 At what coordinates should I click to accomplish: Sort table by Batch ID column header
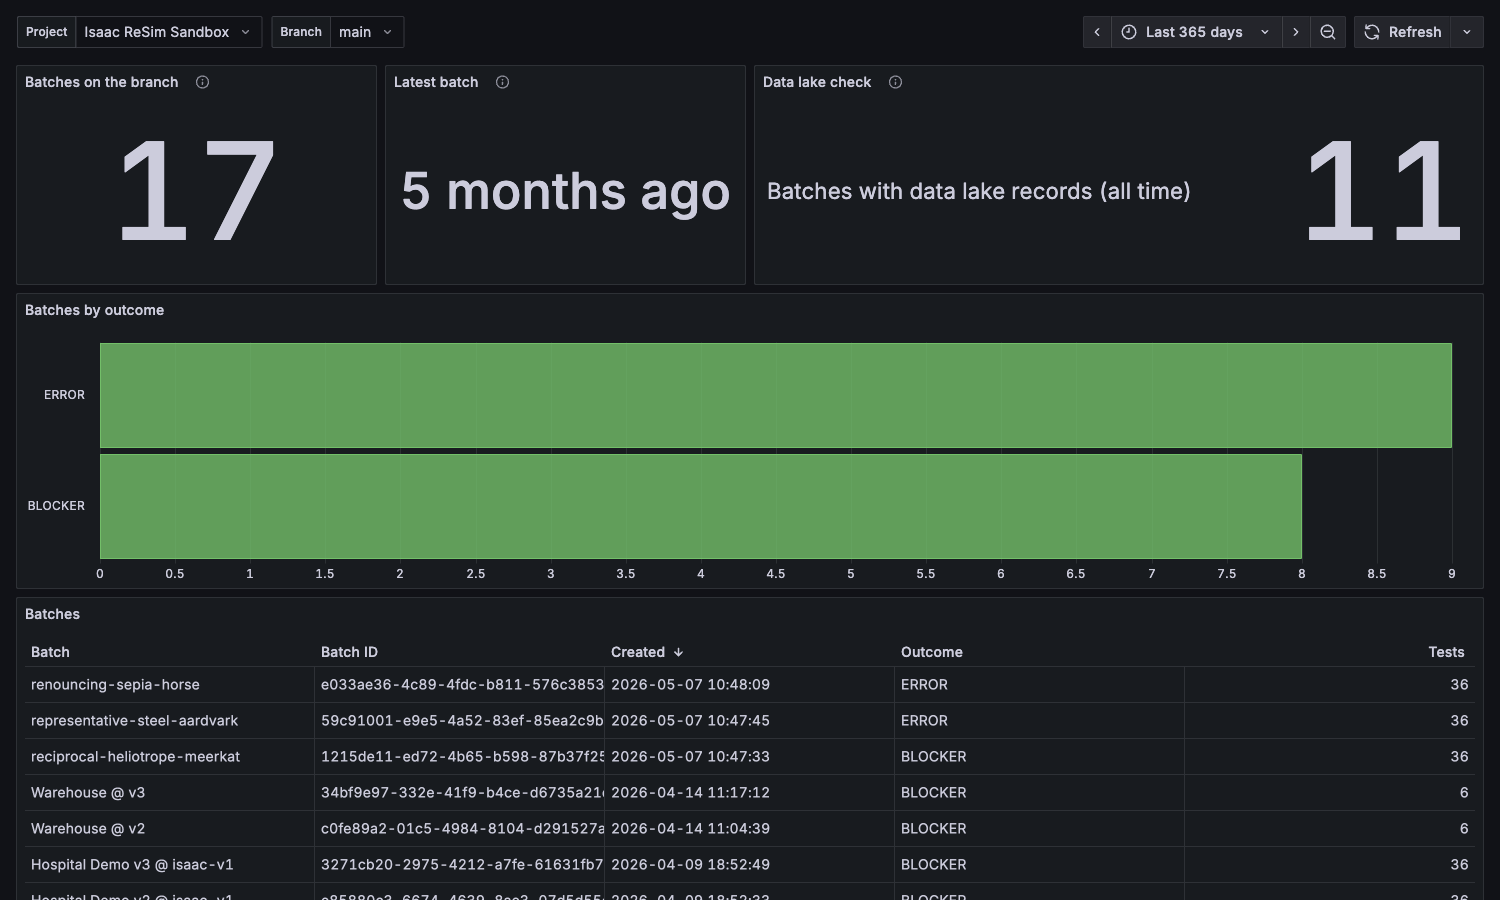(x=349, y=652)
